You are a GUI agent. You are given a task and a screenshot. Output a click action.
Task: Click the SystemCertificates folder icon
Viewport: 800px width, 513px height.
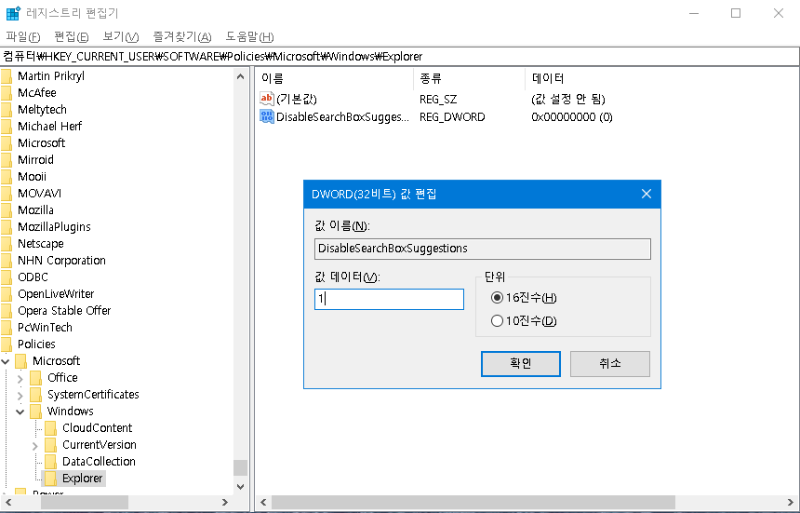click(36, 395)
